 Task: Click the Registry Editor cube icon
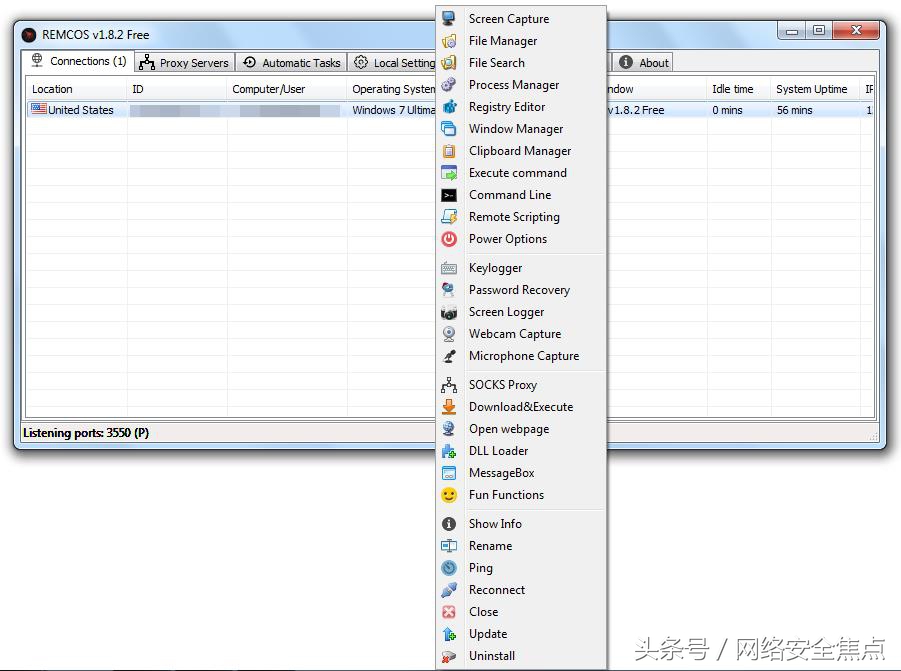tap(449, 107)
